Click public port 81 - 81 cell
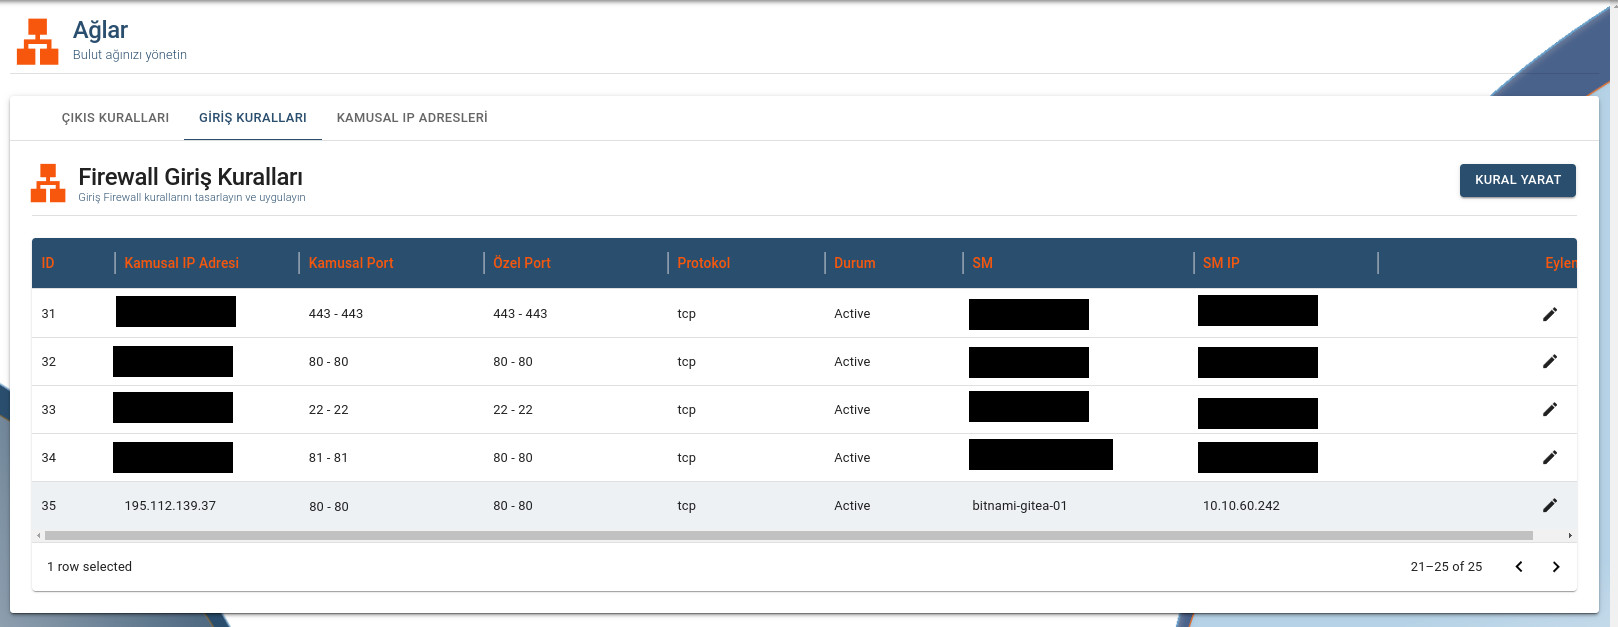The height and width of the screenshot is (627, 1618). (x=328, y=458)
